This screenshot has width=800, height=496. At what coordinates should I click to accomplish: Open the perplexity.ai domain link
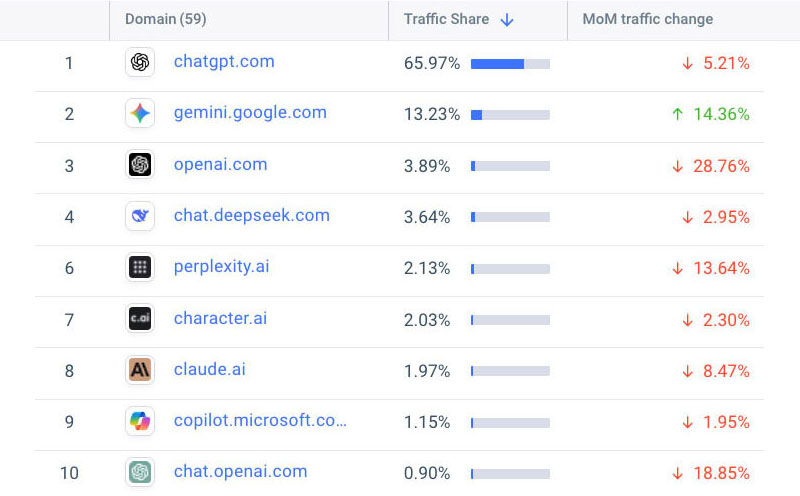pyautogui.click(x=221, y=267)
